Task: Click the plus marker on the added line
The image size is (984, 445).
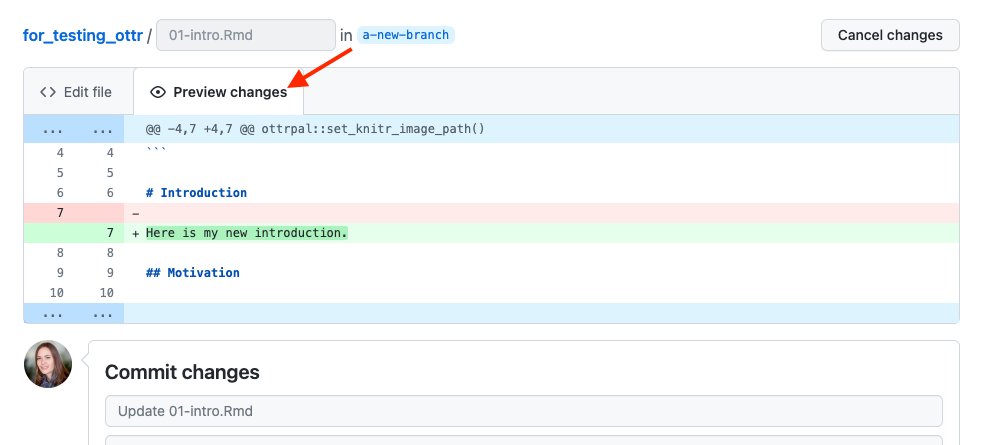Action: point(135,233)
